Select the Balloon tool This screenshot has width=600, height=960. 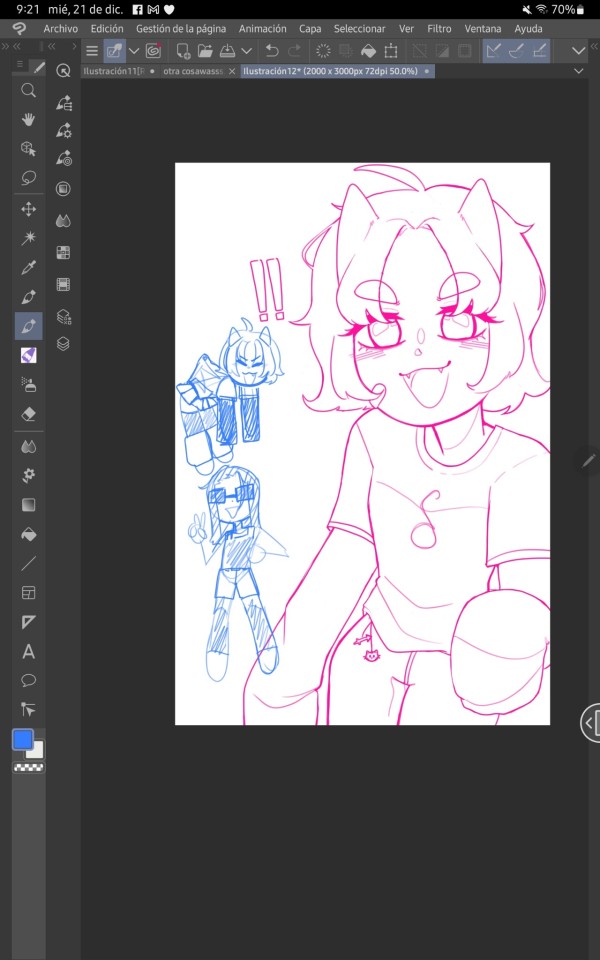[x=28, y=681]
